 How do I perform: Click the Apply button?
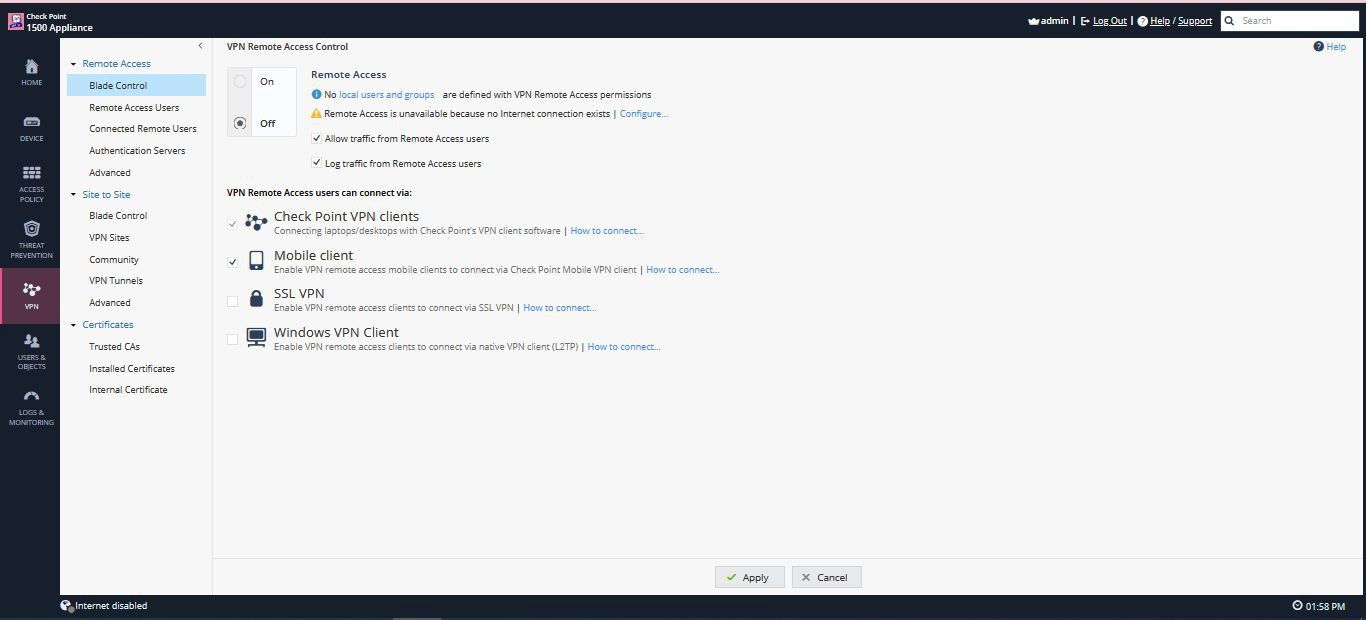(749, 577)
